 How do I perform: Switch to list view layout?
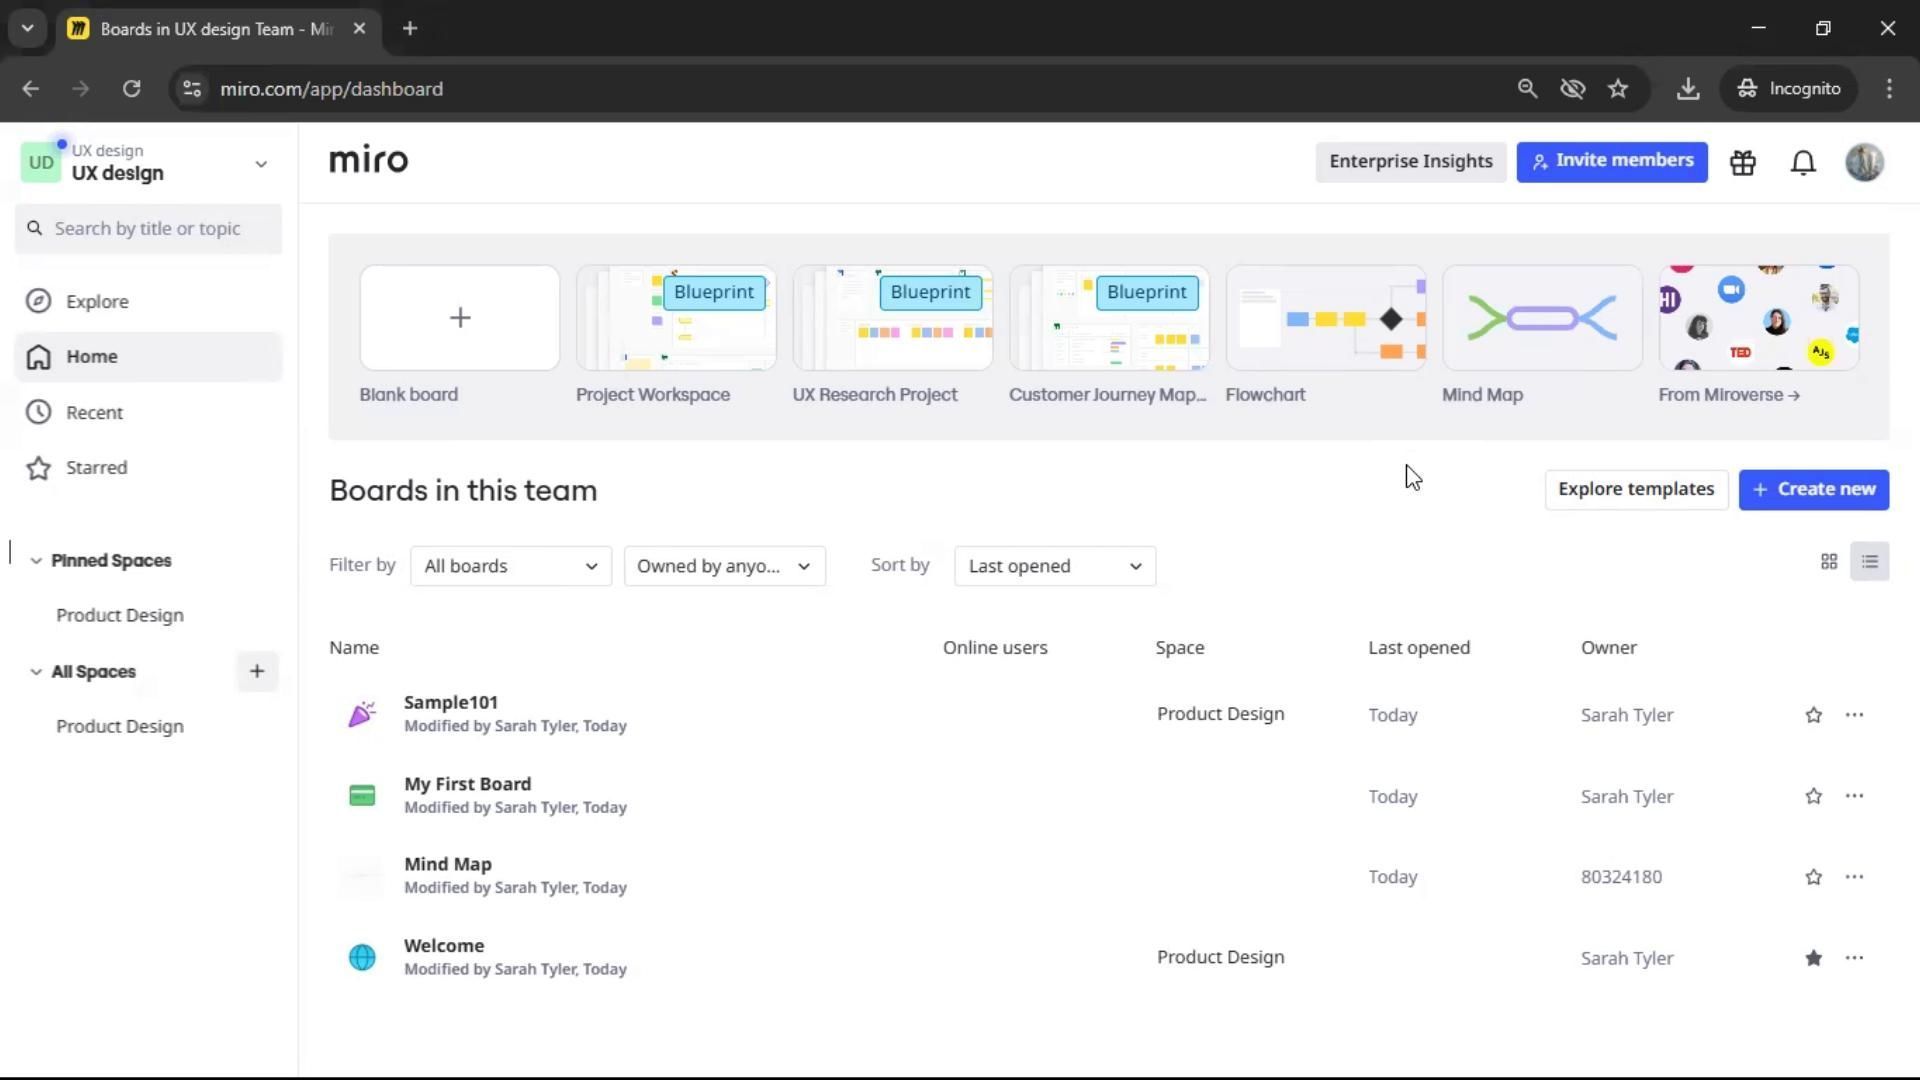click(1869, 562)
